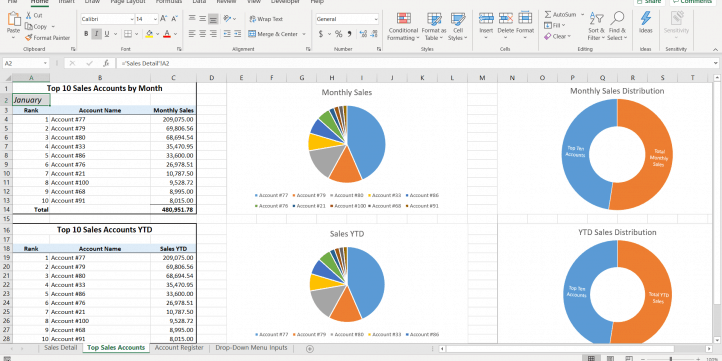Viewport: 722px width, 361px height.
Task: Toggle Italic formatting
Action: coord(97,34)
